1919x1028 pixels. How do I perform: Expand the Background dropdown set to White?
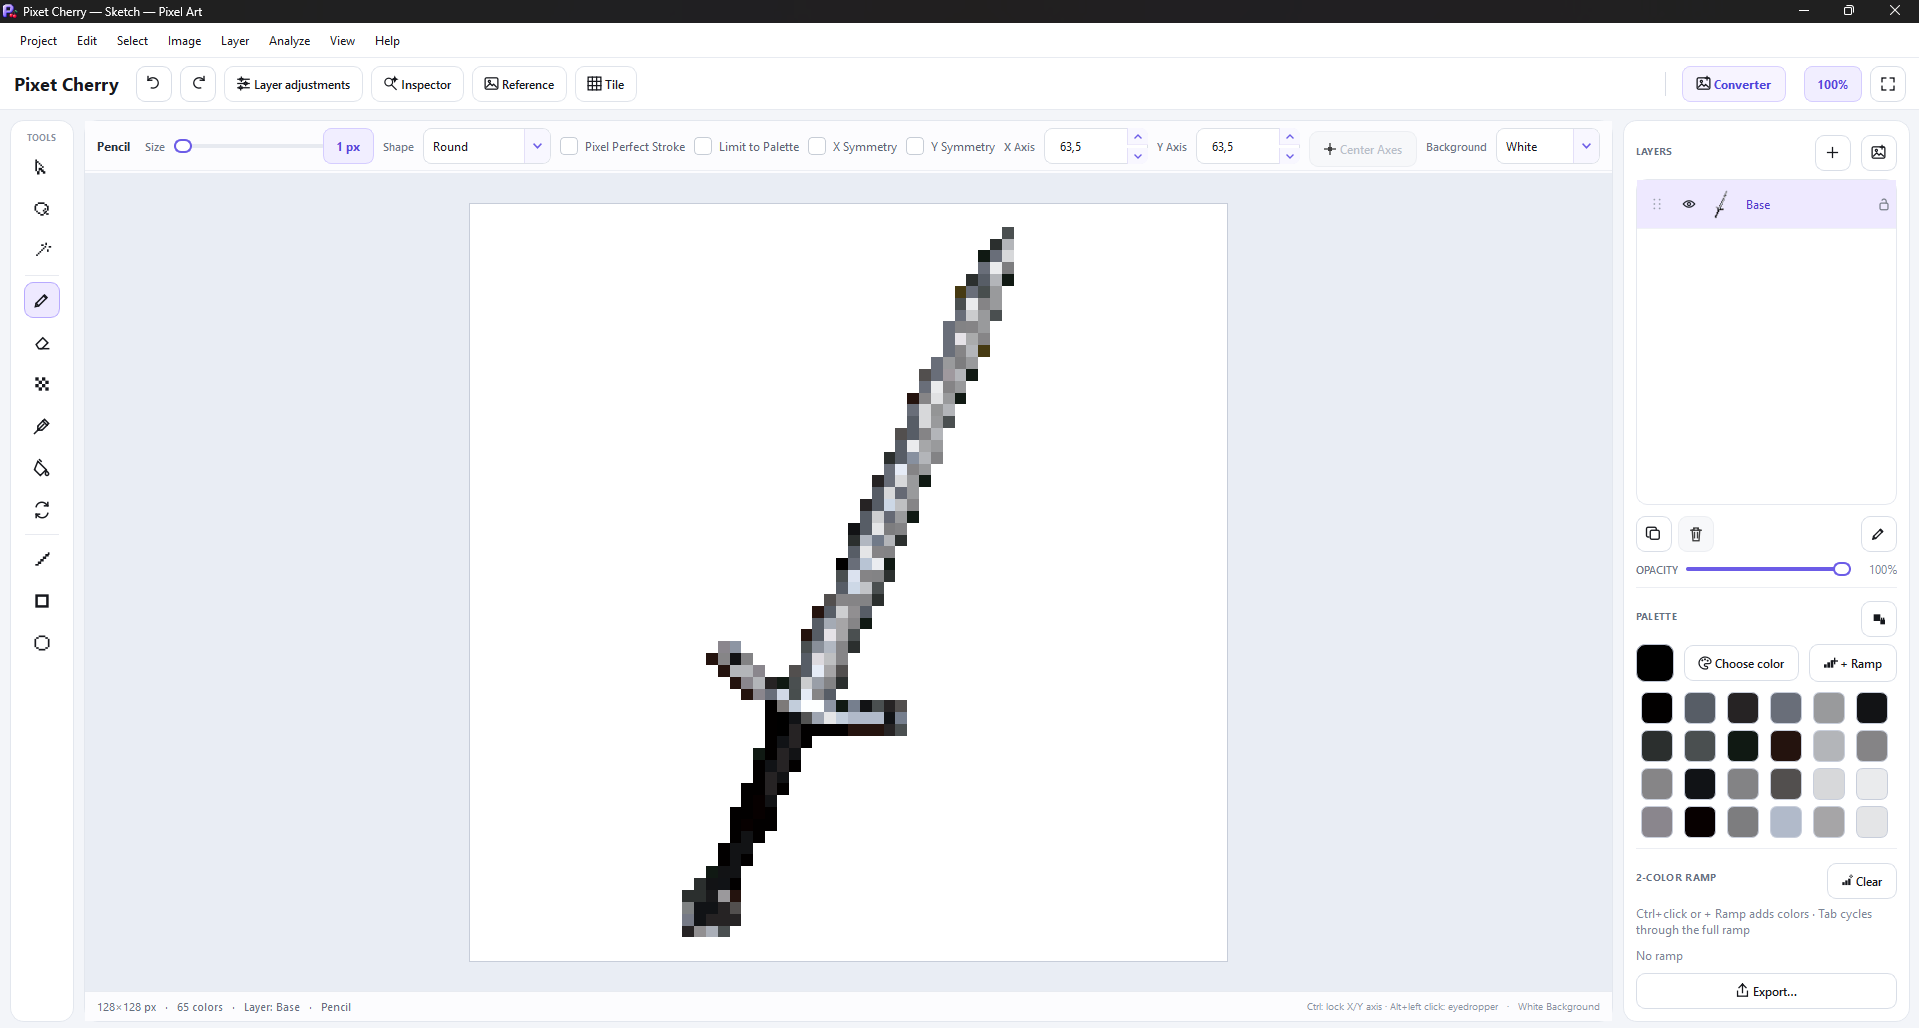[x=1547, y=146]
